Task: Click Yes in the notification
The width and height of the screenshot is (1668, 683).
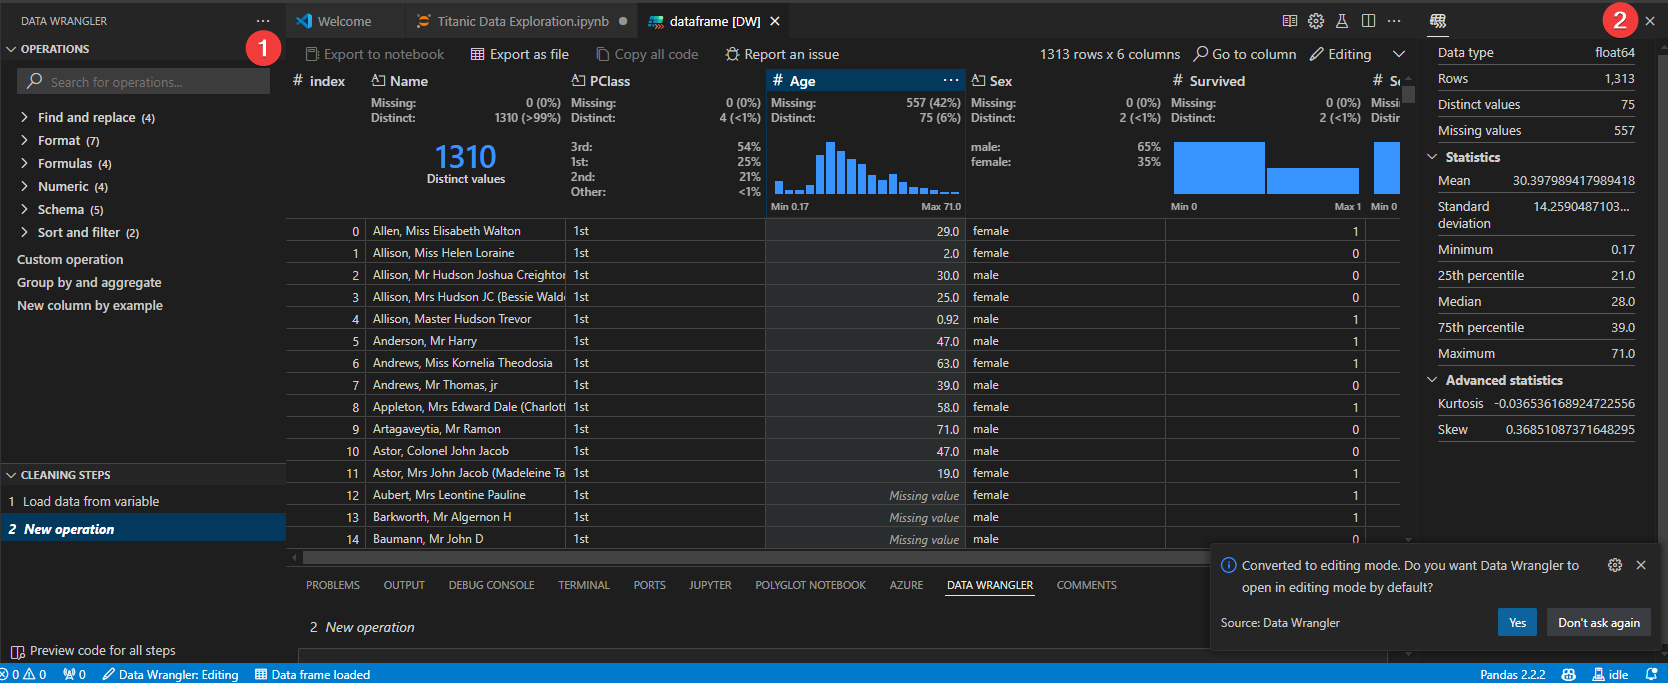Action: point(1516,622)
